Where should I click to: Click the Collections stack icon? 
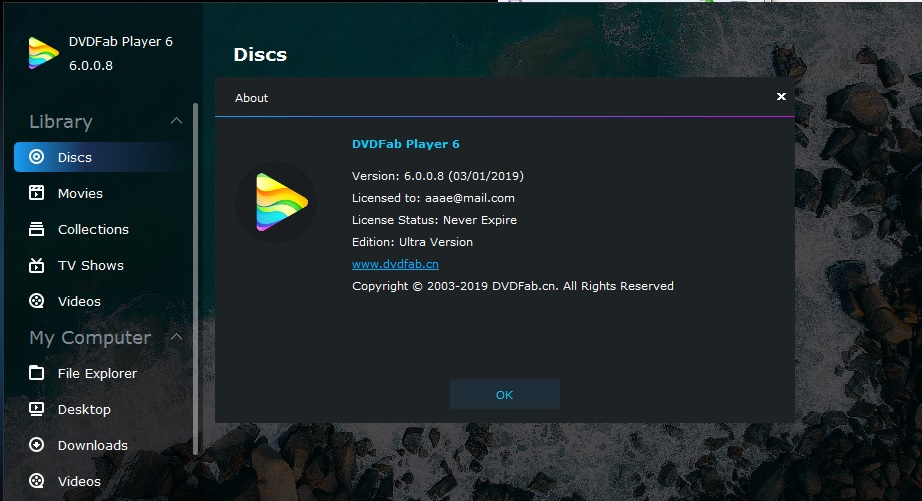pyautogui.click(x=36, y=229)
